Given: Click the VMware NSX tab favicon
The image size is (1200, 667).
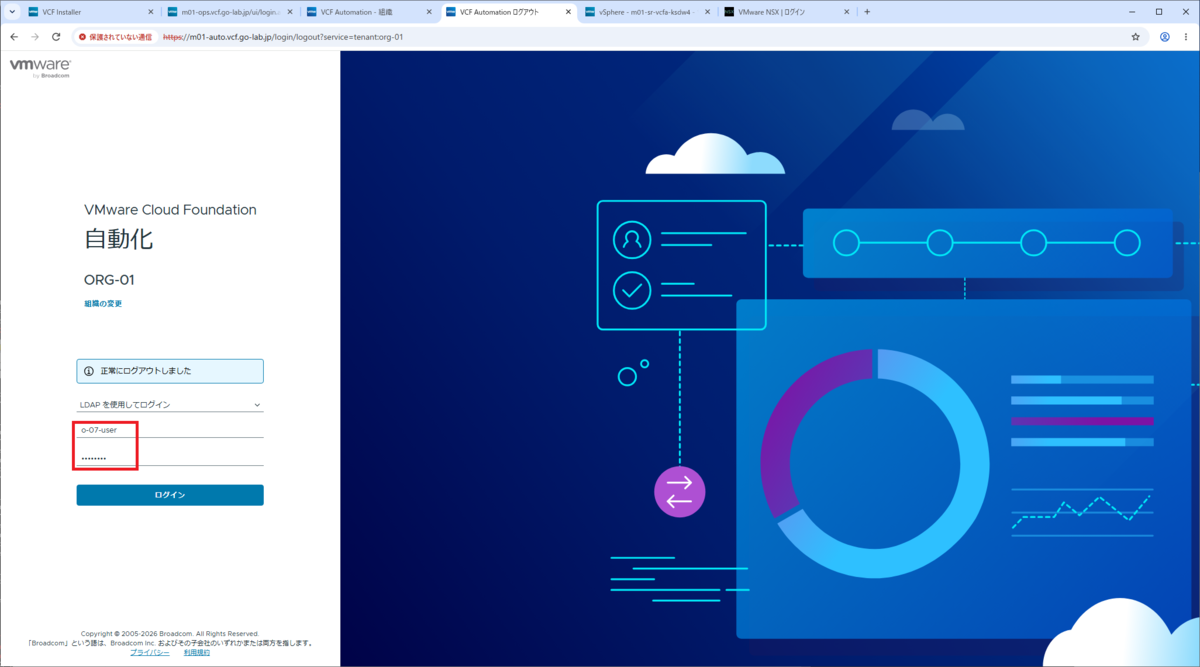Looking at the screenshot, I should 729,12.
